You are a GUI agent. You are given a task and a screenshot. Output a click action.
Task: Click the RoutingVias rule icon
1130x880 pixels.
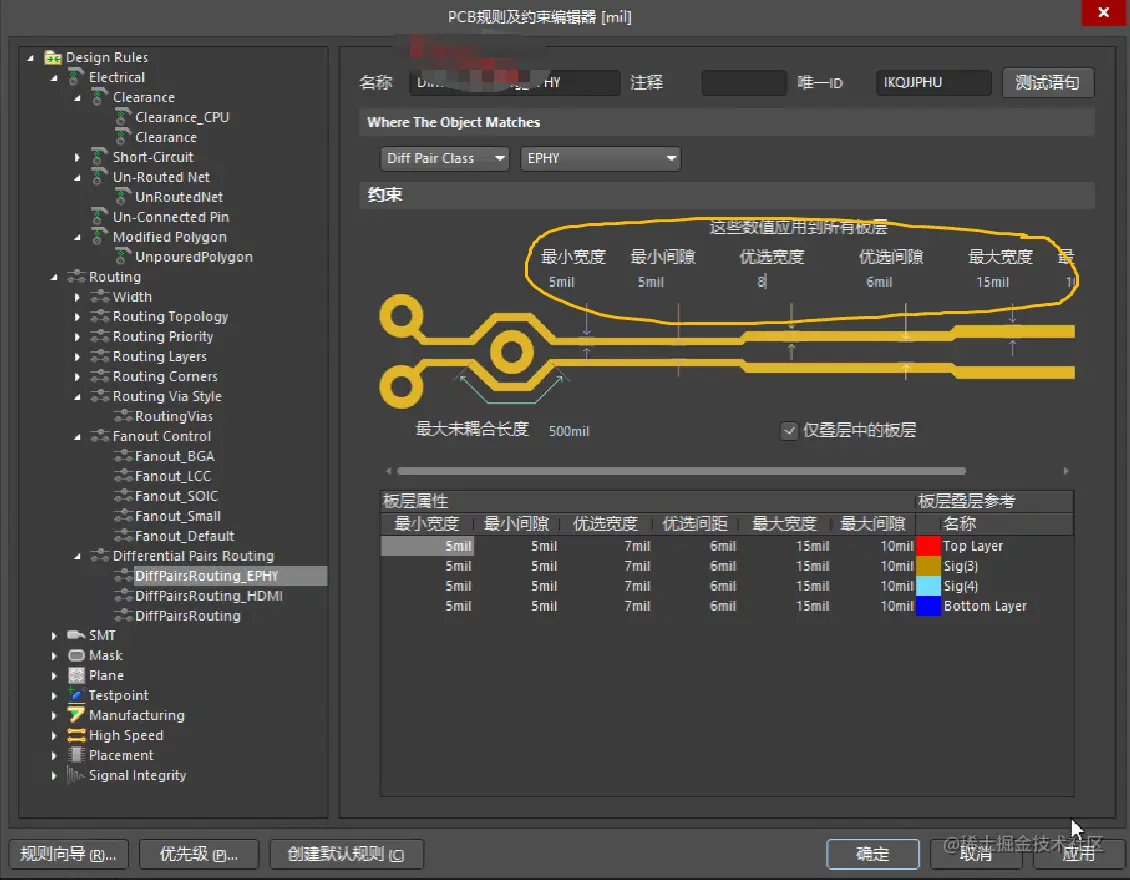[x=123, y=416]
